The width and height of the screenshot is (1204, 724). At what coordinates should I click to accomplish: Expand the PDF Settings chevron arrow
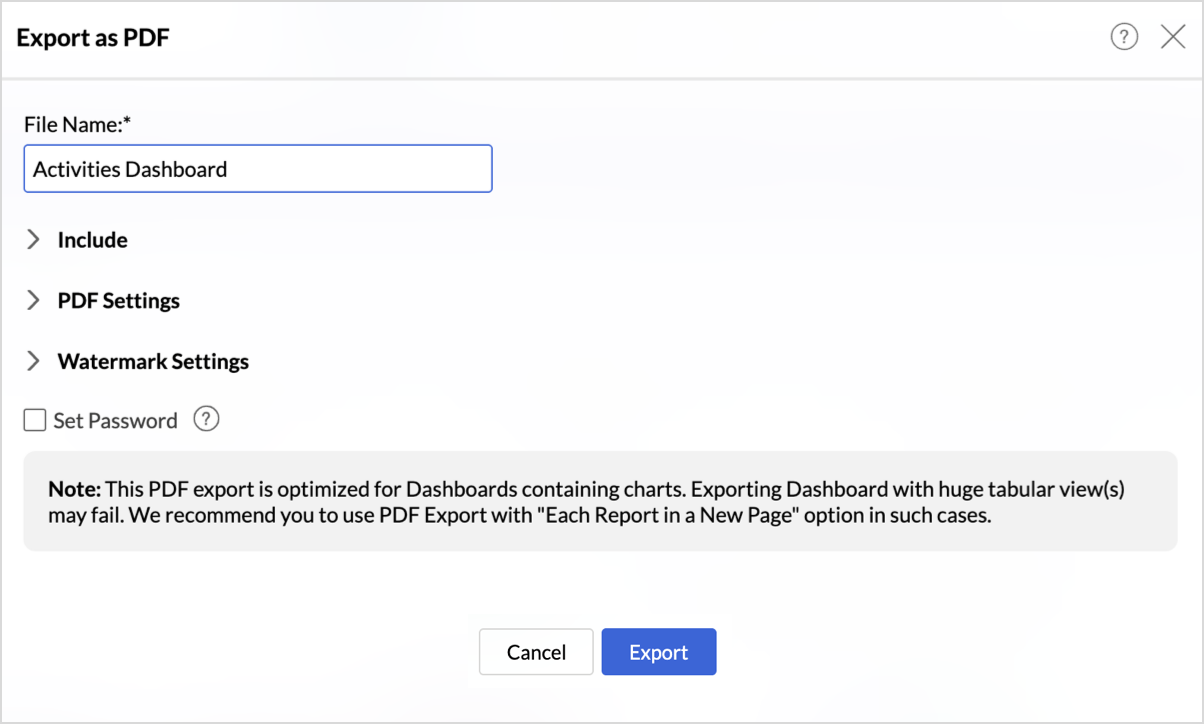tap(34, 301)
